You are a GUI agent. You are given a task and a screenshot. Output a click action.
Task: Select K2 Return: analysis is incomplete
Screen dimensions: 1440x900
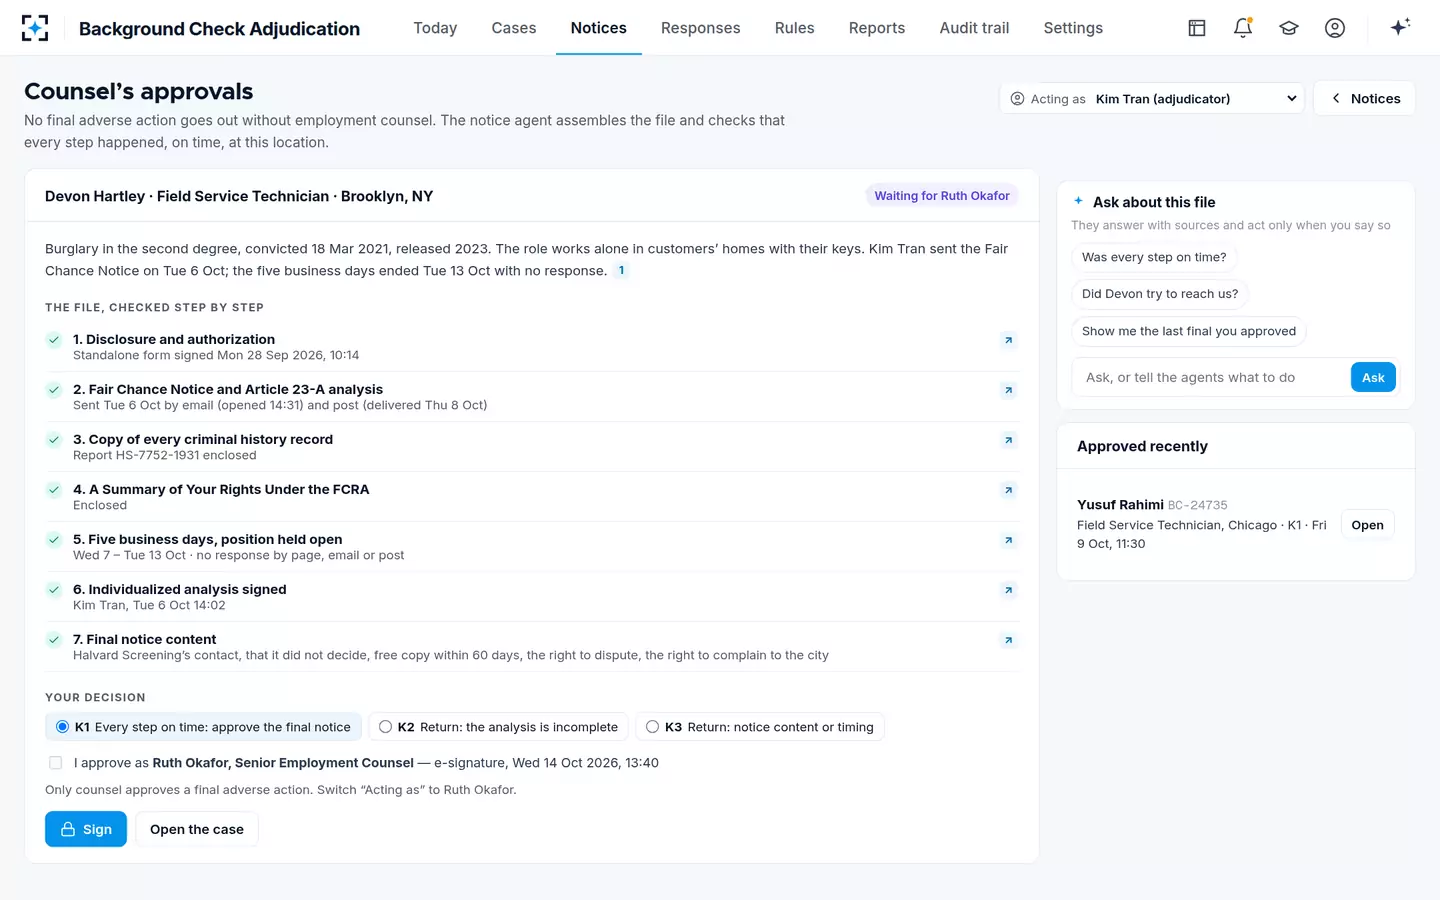pos(499,727)
